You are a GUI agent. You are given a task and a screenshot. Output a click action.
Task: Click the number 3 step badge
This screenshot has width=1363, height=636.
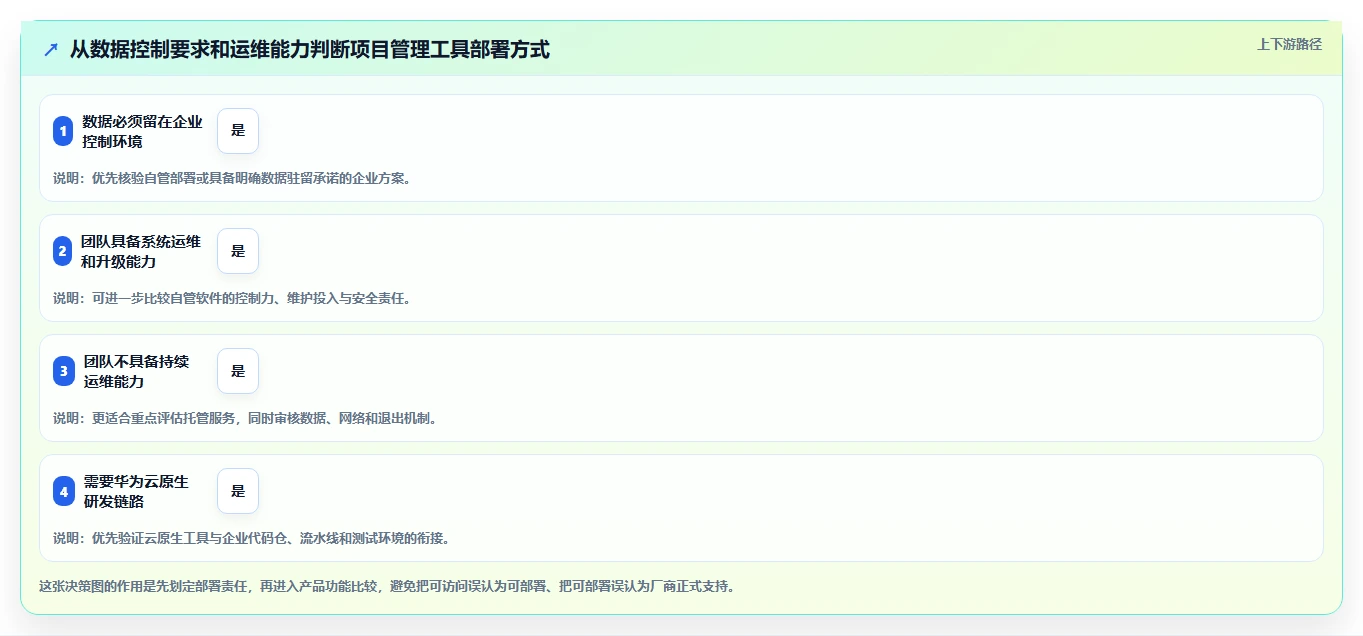63,371
